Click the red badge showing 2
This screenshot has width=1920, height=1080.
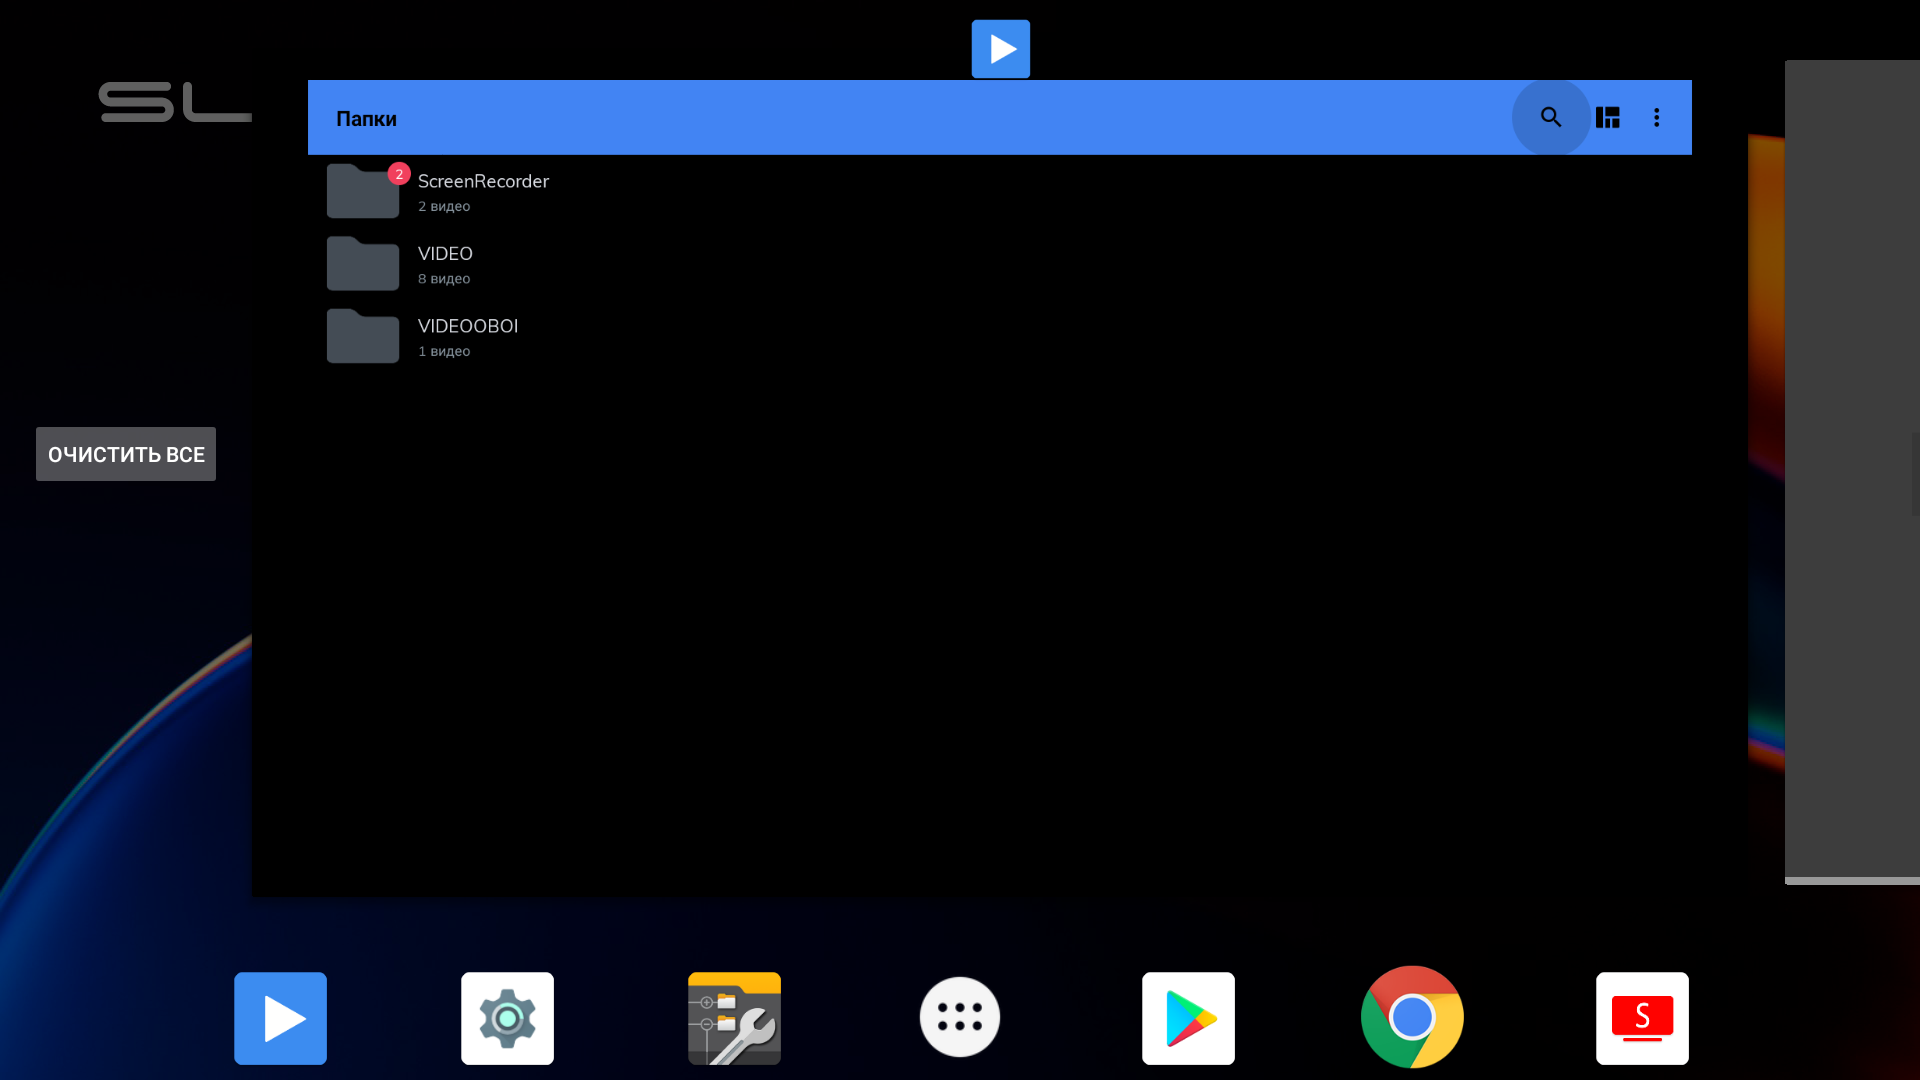(399, 174)
